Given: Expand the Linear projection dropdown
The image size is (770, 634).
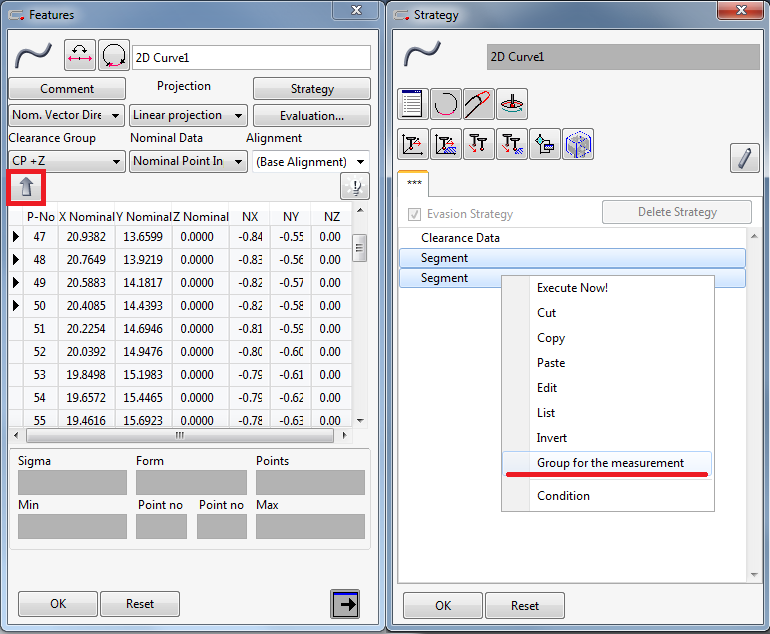Looking at the screenshot, I should pos(189,115).
